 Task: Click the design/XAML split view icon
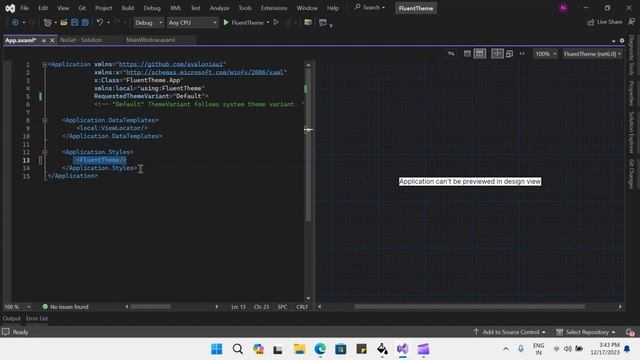[x=497, y=53]
